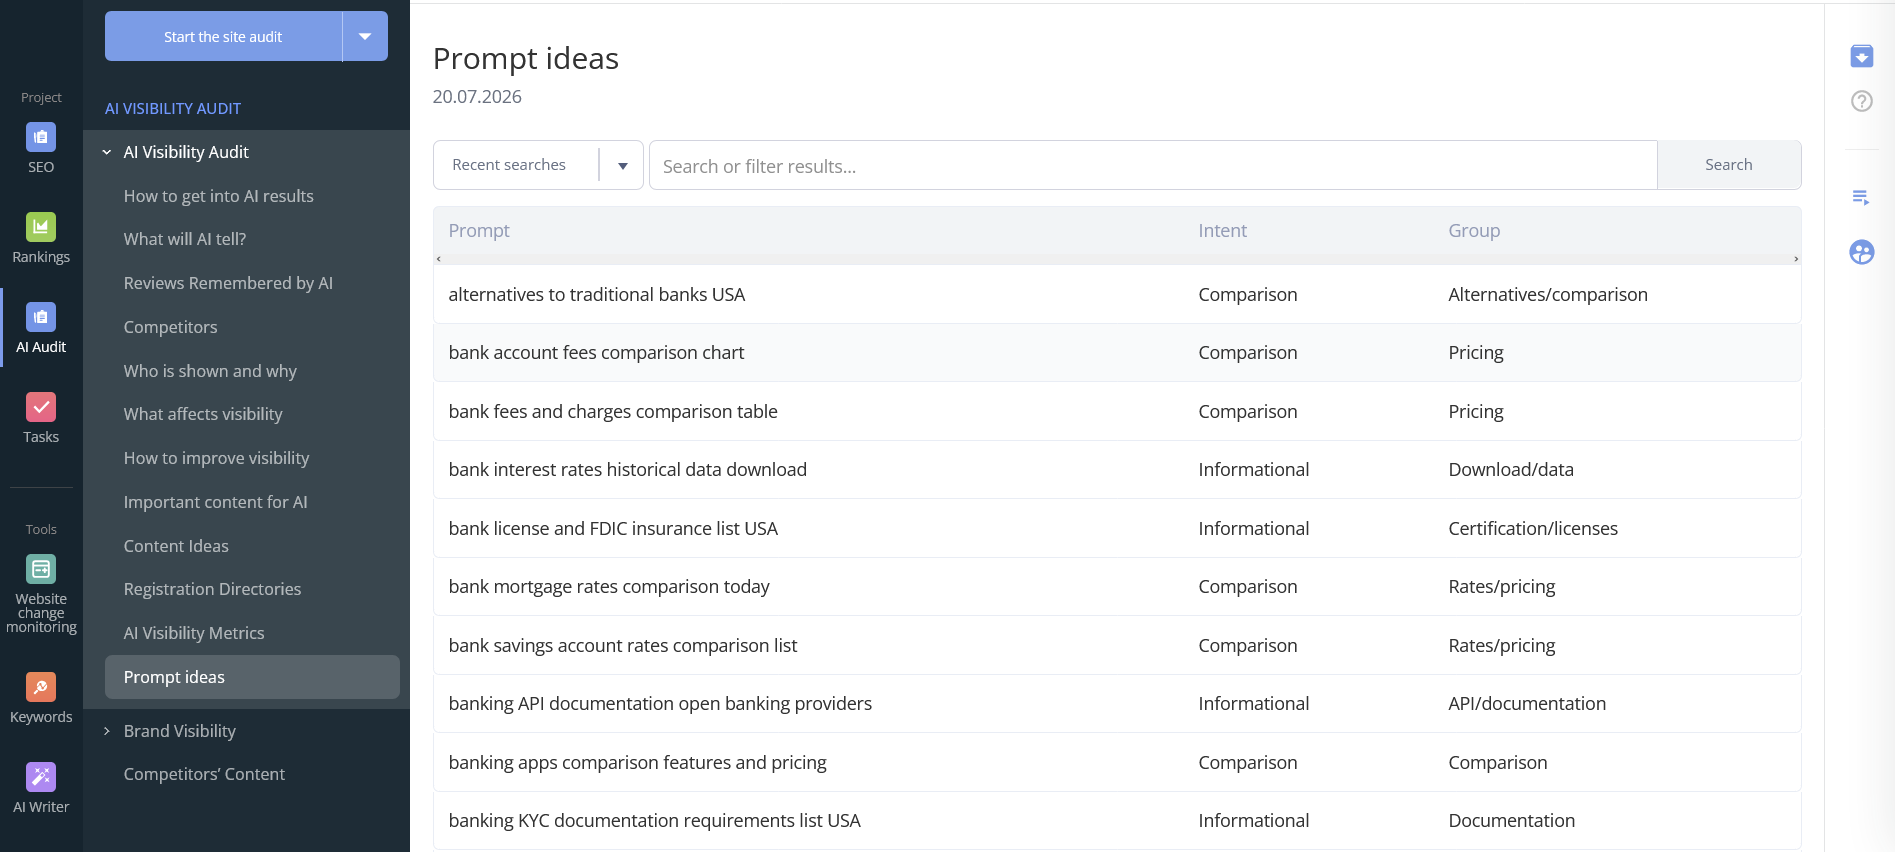
Task: Select 'alternatives to traditional banks USA' prompt
Action: tap(596, 295)
